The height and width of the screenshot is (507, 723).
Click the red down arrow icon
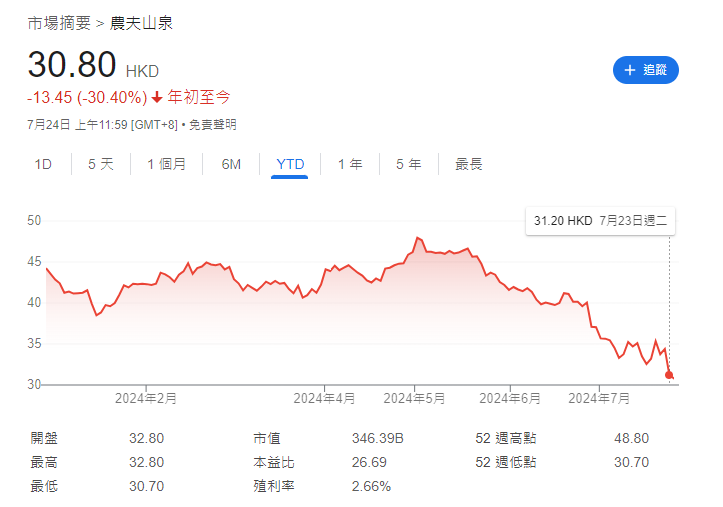pos(157,97)
